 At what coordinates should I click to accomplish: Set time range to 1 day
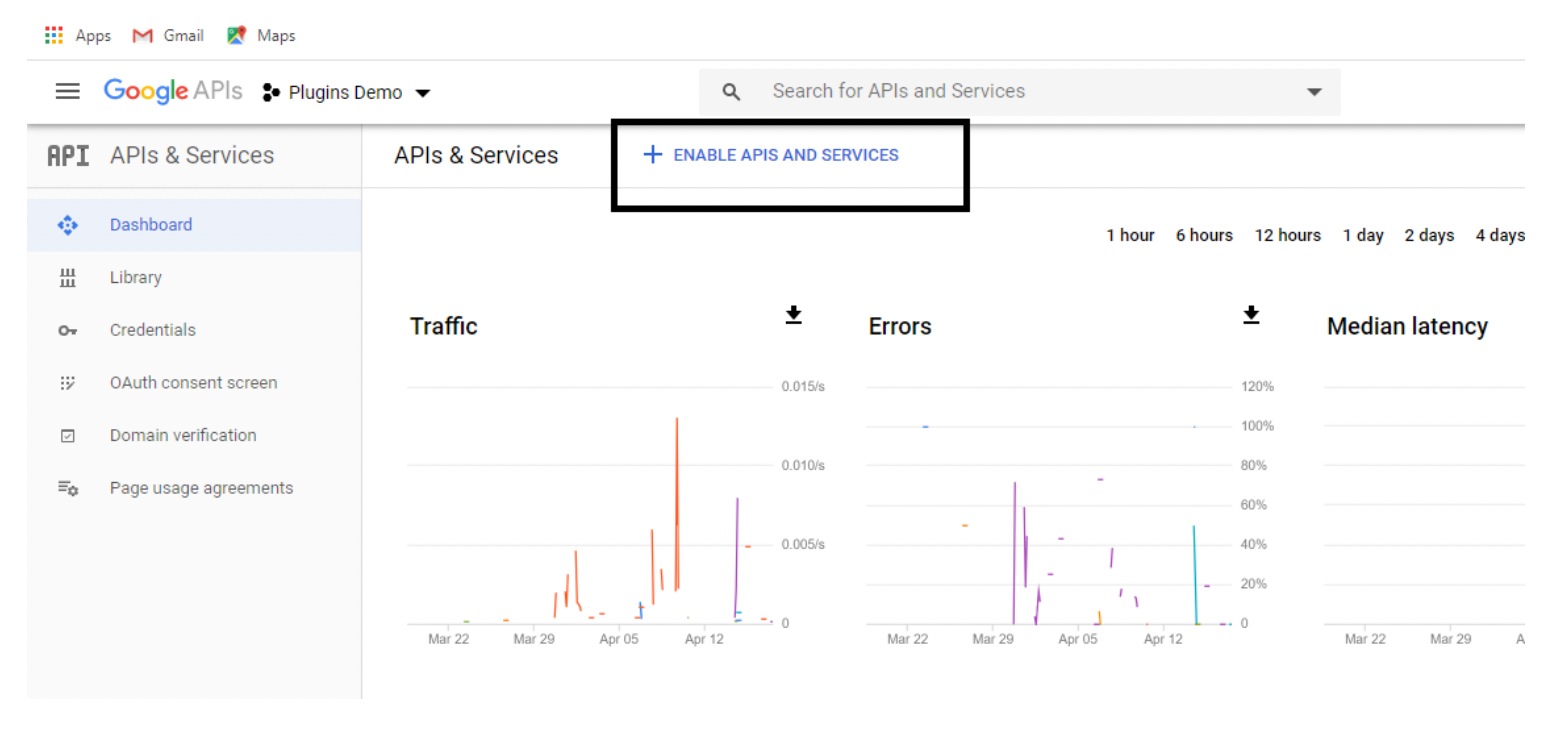tap(1363, 236)
